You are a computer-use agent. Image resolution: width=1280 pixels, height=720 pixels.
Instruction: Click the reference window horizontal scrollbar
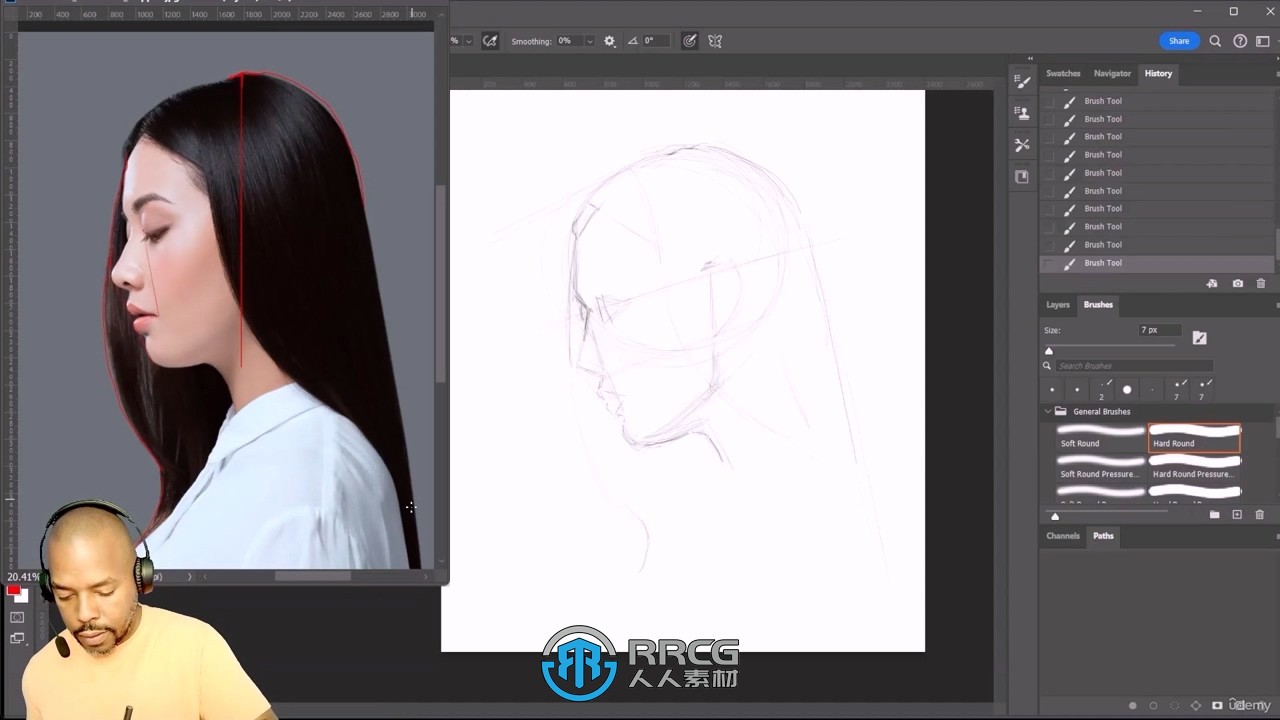click(x=312, y=576)
